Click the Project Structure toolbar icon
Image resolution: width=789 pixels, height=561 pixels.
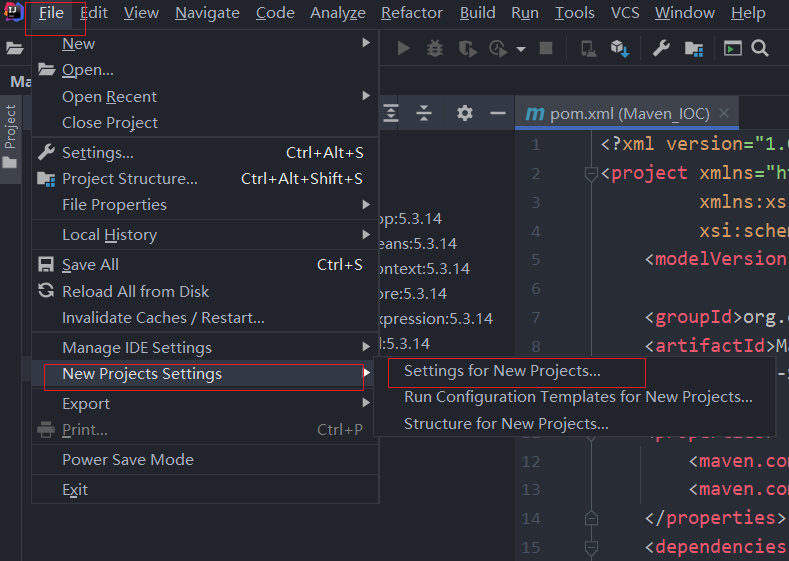tap(694, 49)
